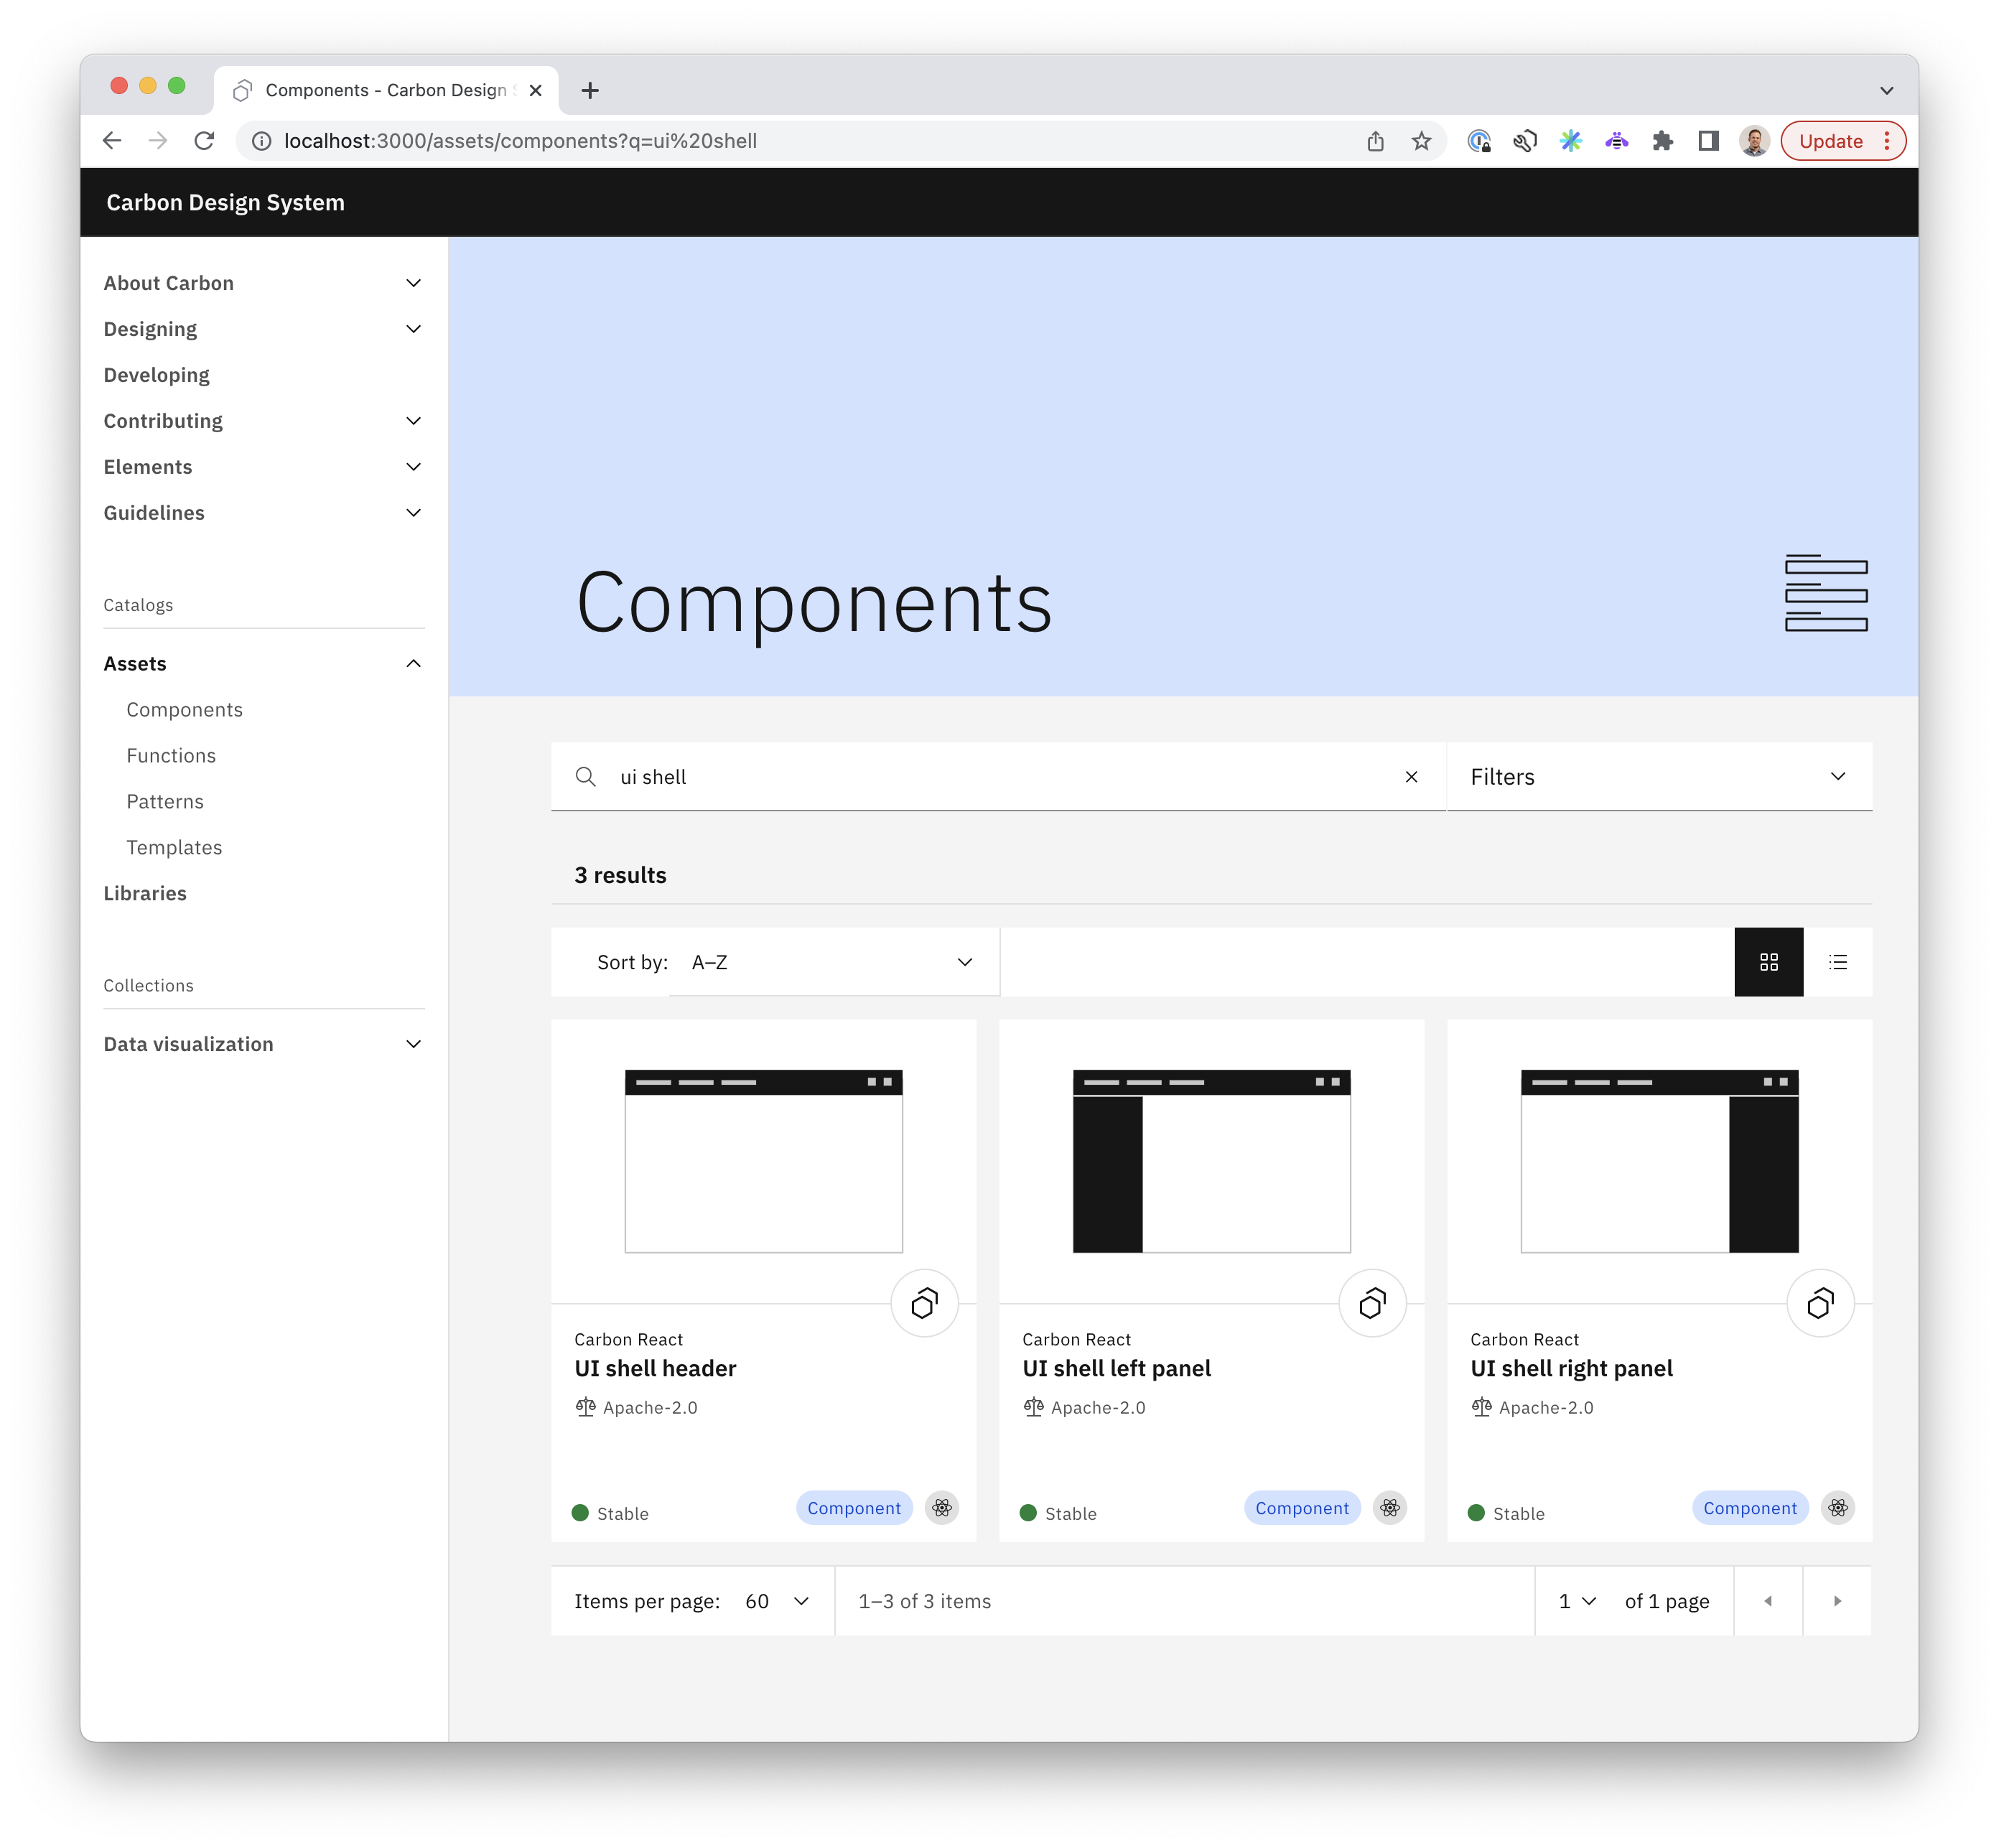Viewport: 1999px width, 1848px height.
Task: Switch to list view layout
Action: click(x=1838, y=962)
